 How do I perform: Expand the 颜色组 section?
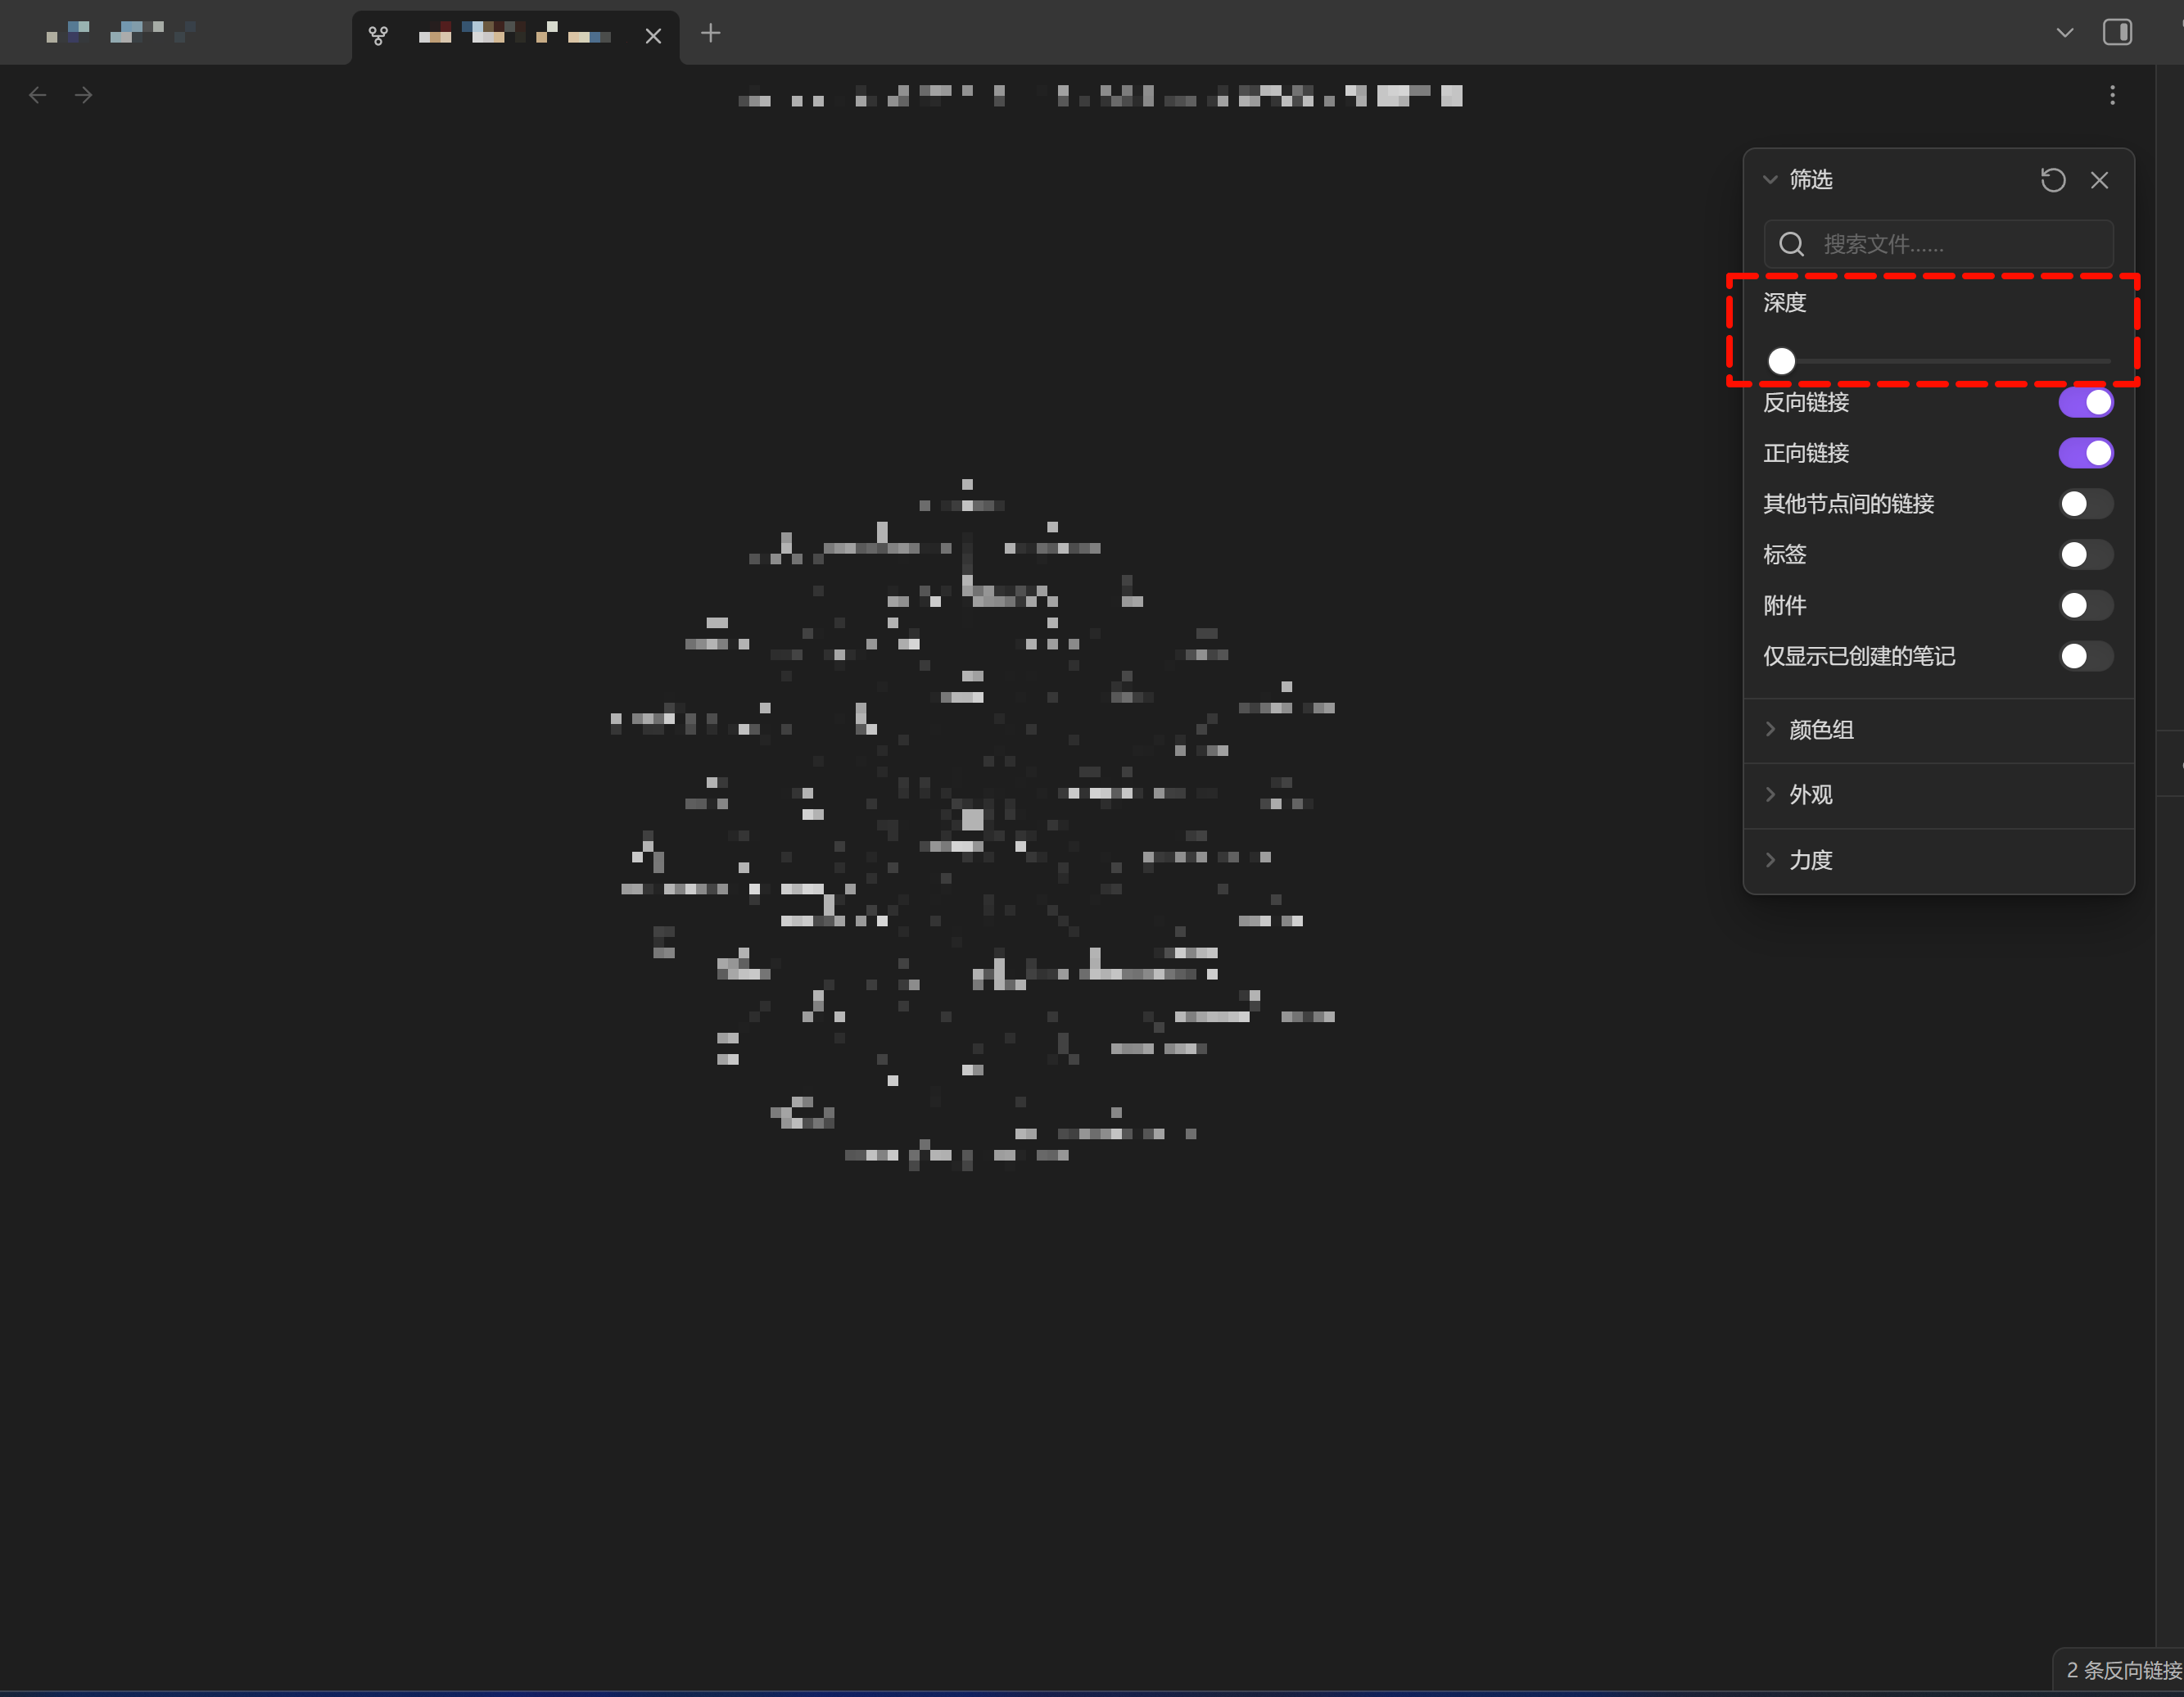tap(1820, 730)
